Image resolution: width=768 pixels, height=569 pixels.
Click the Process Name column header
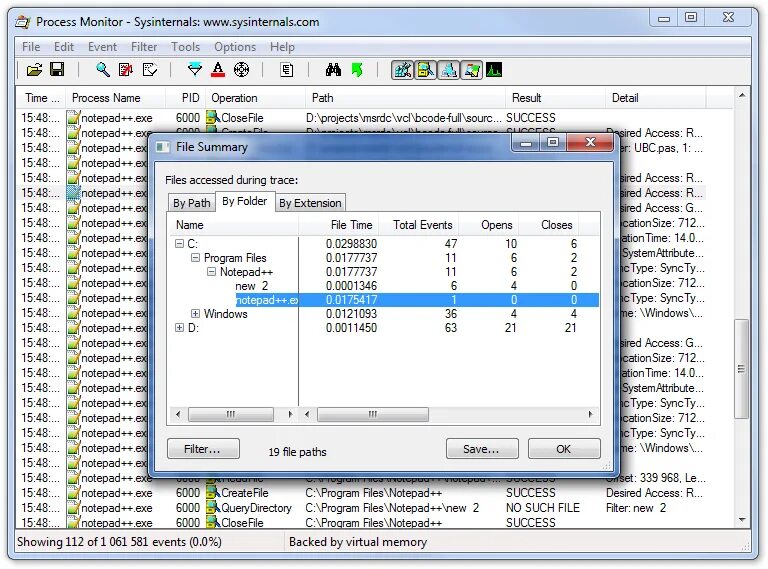click(x=114, y=98)
